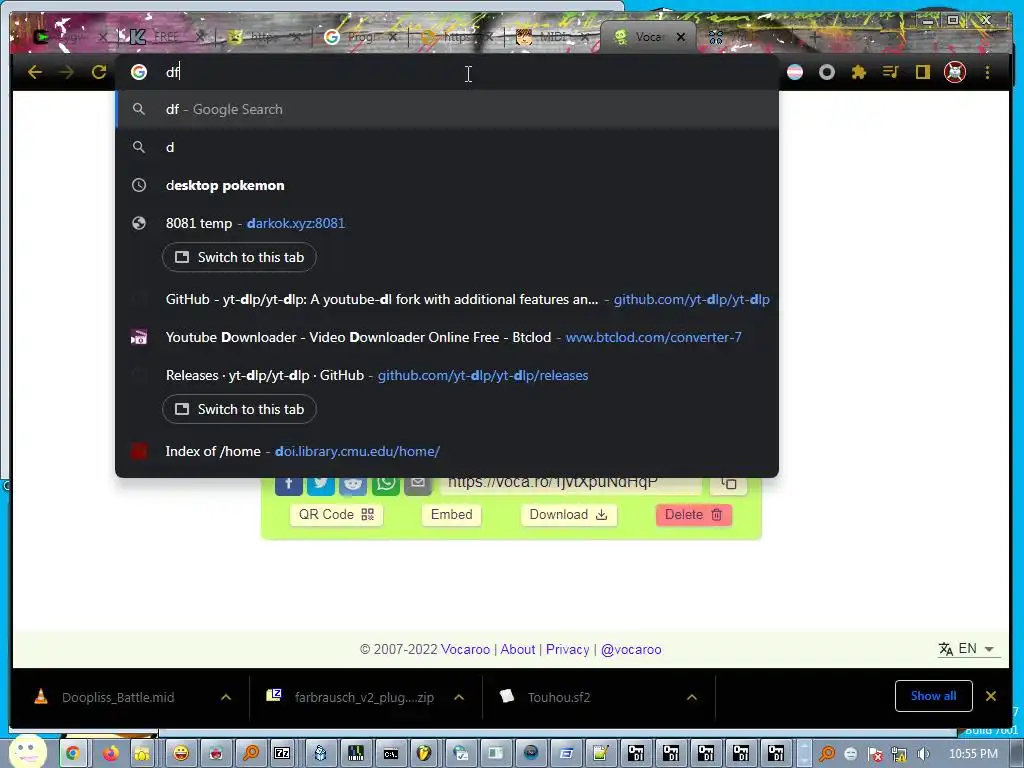This screenshot has height=768, width=1024.
Task: Click the volume speaker tray icon
Action: pos(923,754)
